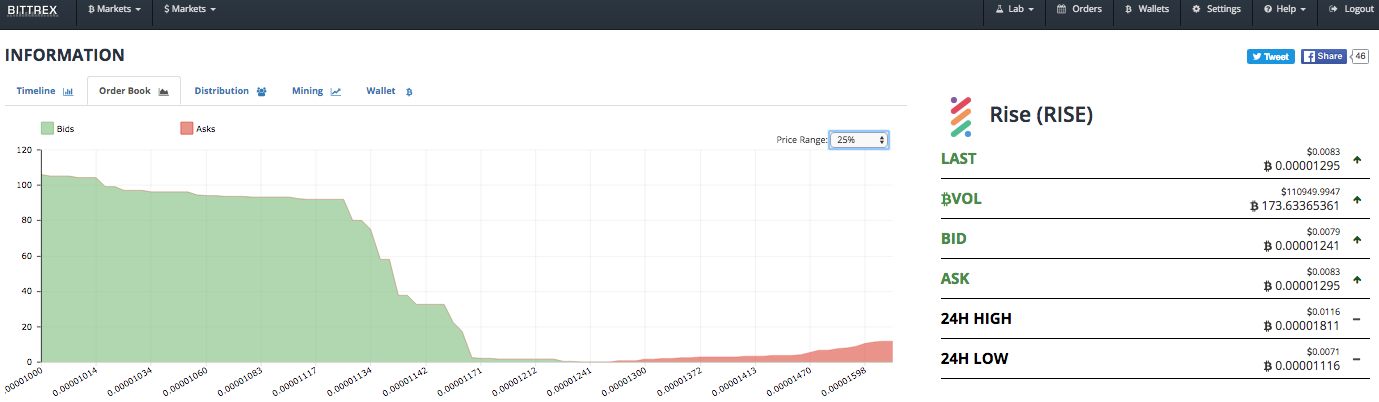Viewport: 1379px width, 402px height.
Task: Click the 24H high value 0.00001811
Action: [1302, 326]
